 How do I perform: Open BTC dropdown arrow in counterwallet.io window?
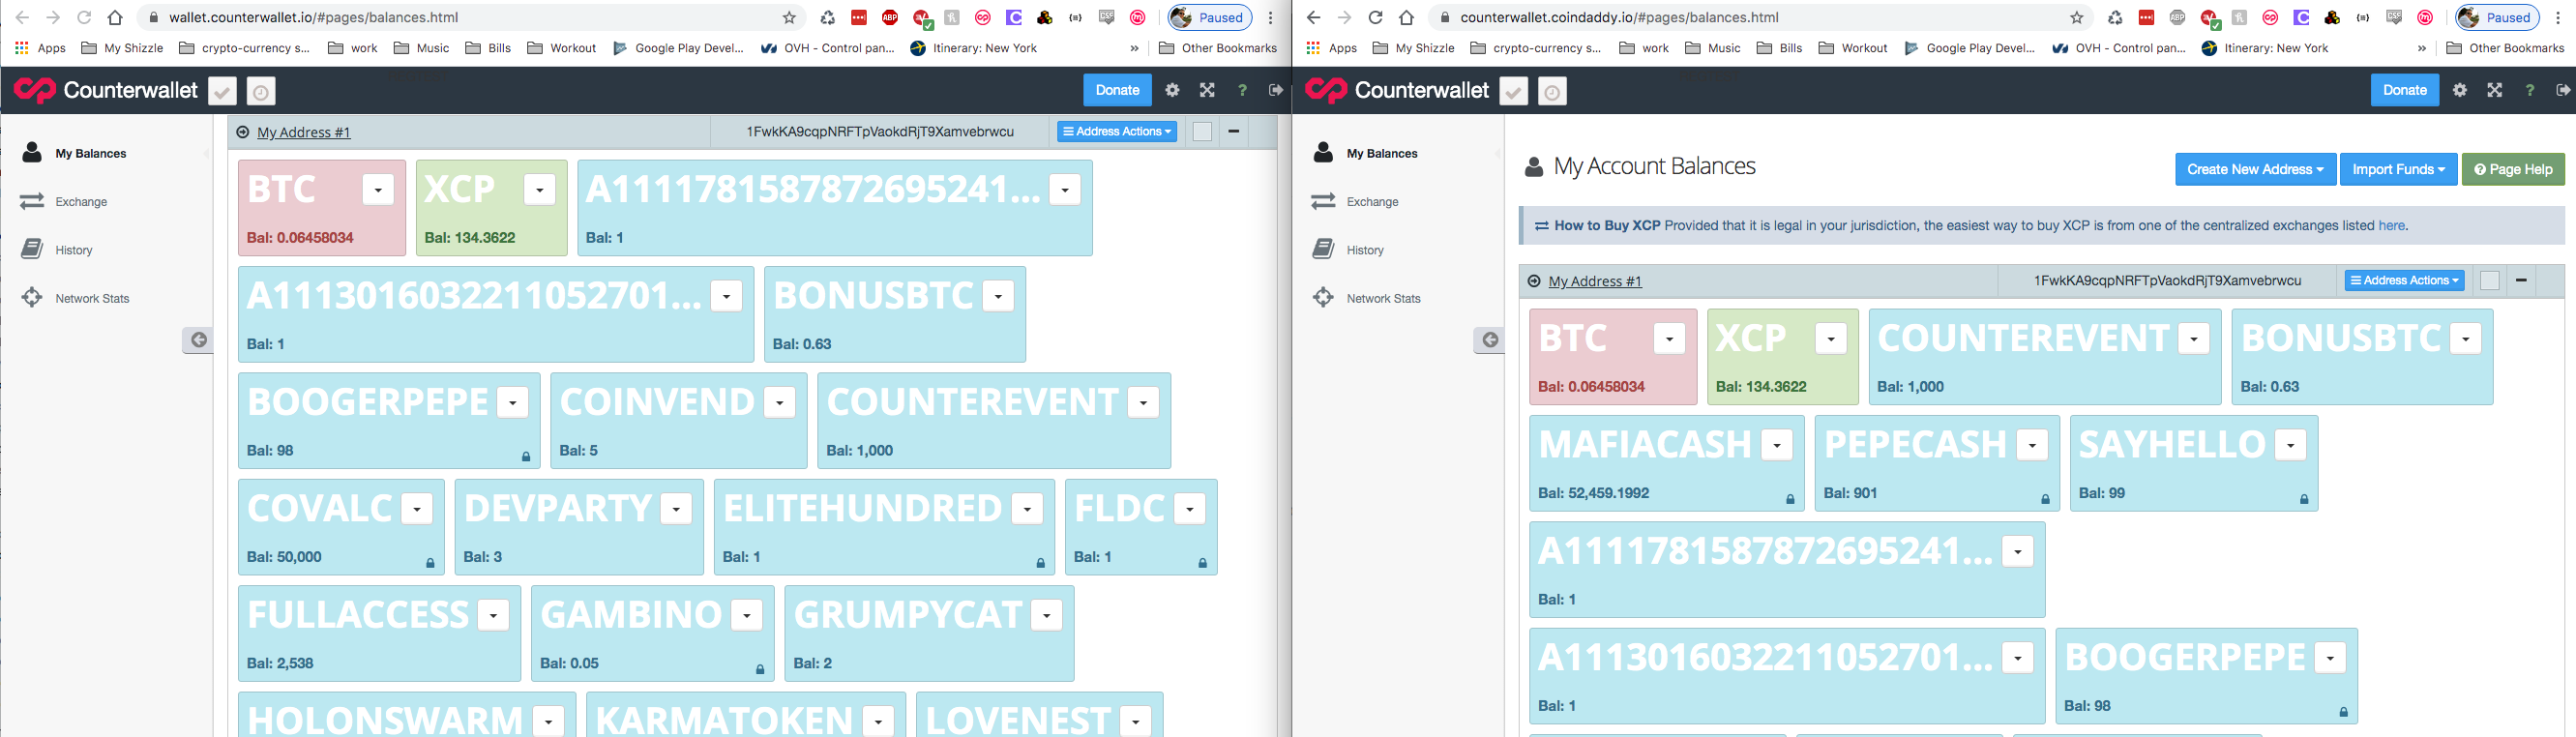[x=378, y=189]
